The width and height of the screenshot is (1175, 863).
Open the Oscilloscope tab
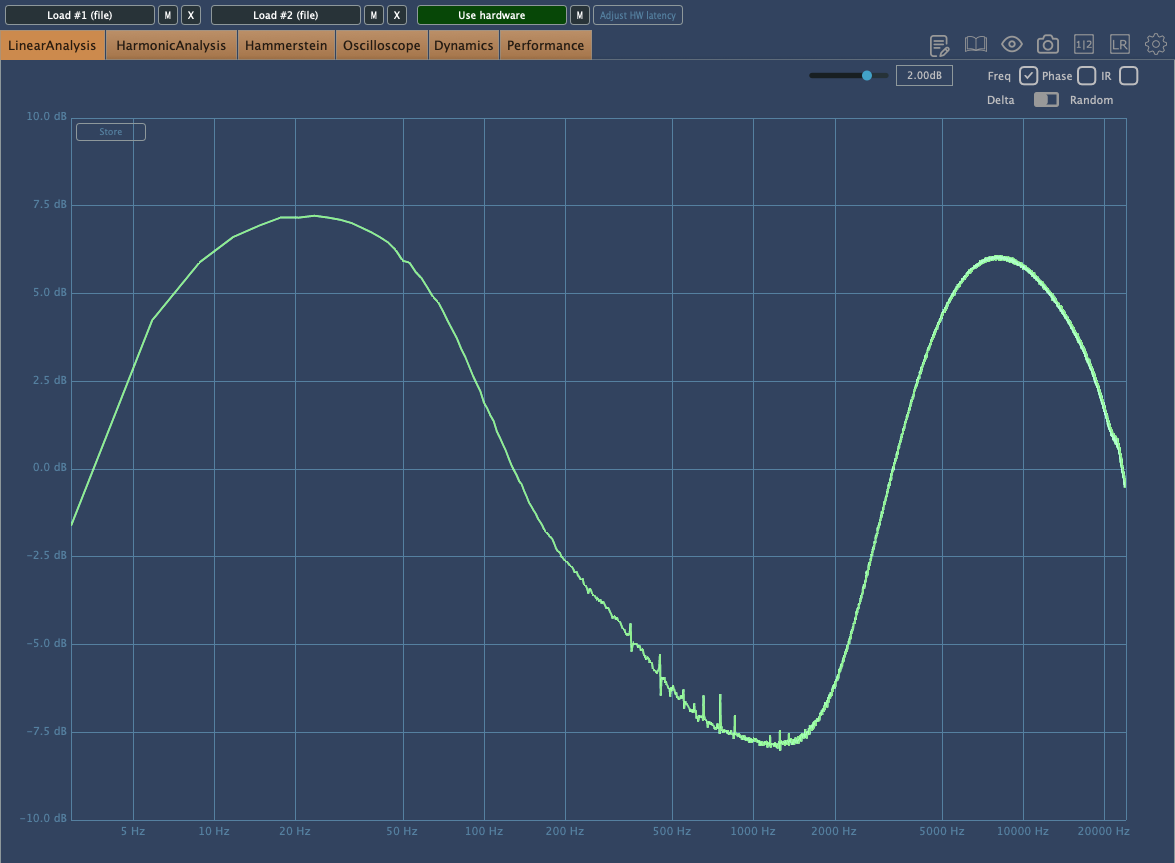[x=382, y=45]
